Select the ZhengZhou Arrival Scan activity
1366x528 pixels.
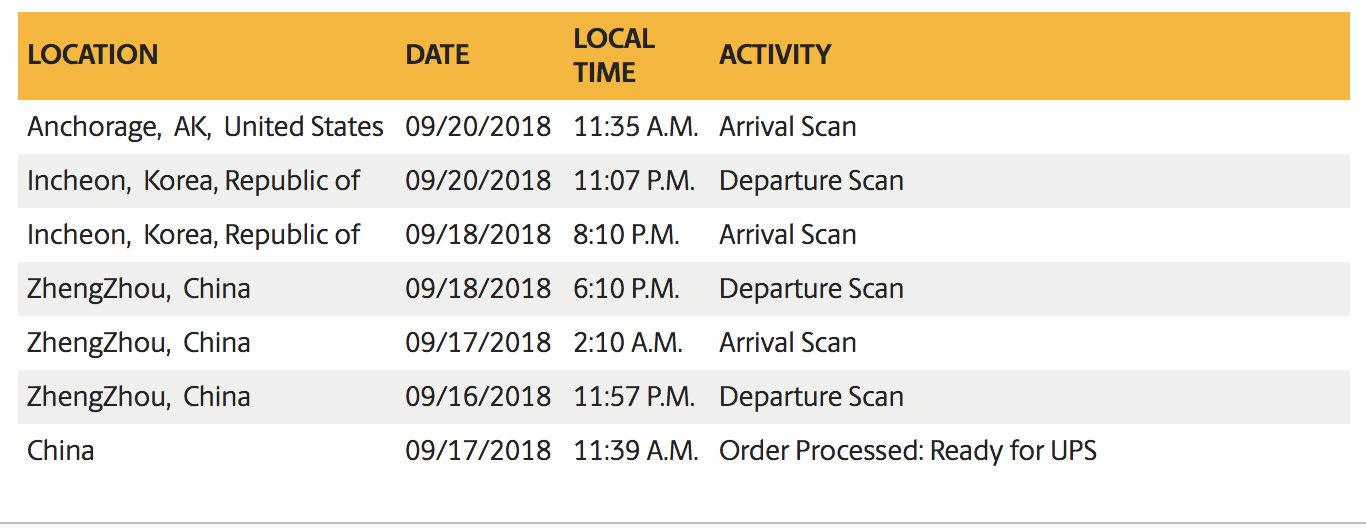tap(788, 343)
